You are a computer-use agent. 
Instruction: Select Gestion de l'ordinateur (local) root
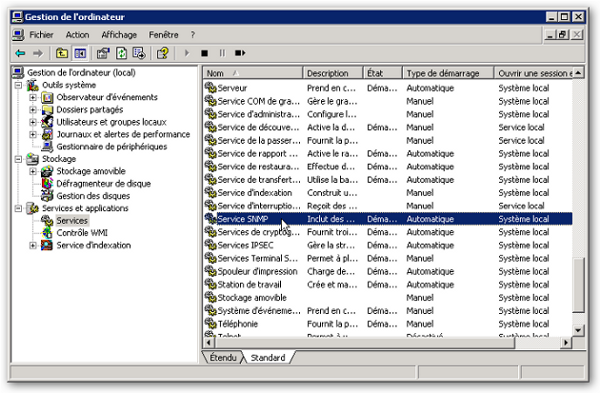point(81,72)
